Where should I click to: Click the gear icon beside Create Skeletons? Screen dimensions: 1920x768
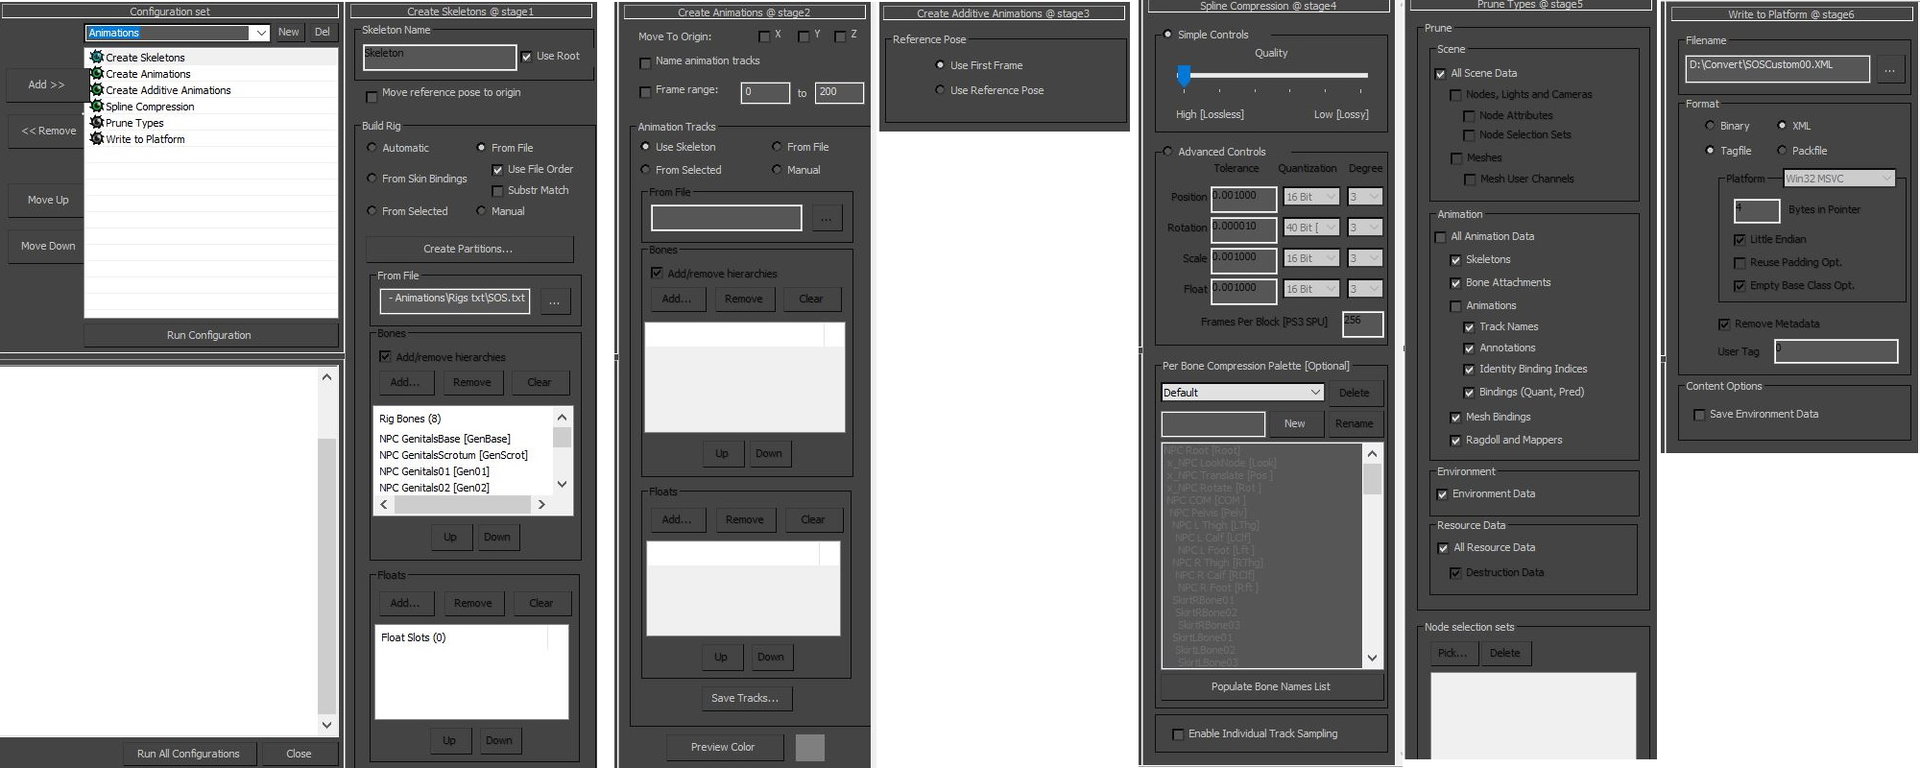click(97, 57)
